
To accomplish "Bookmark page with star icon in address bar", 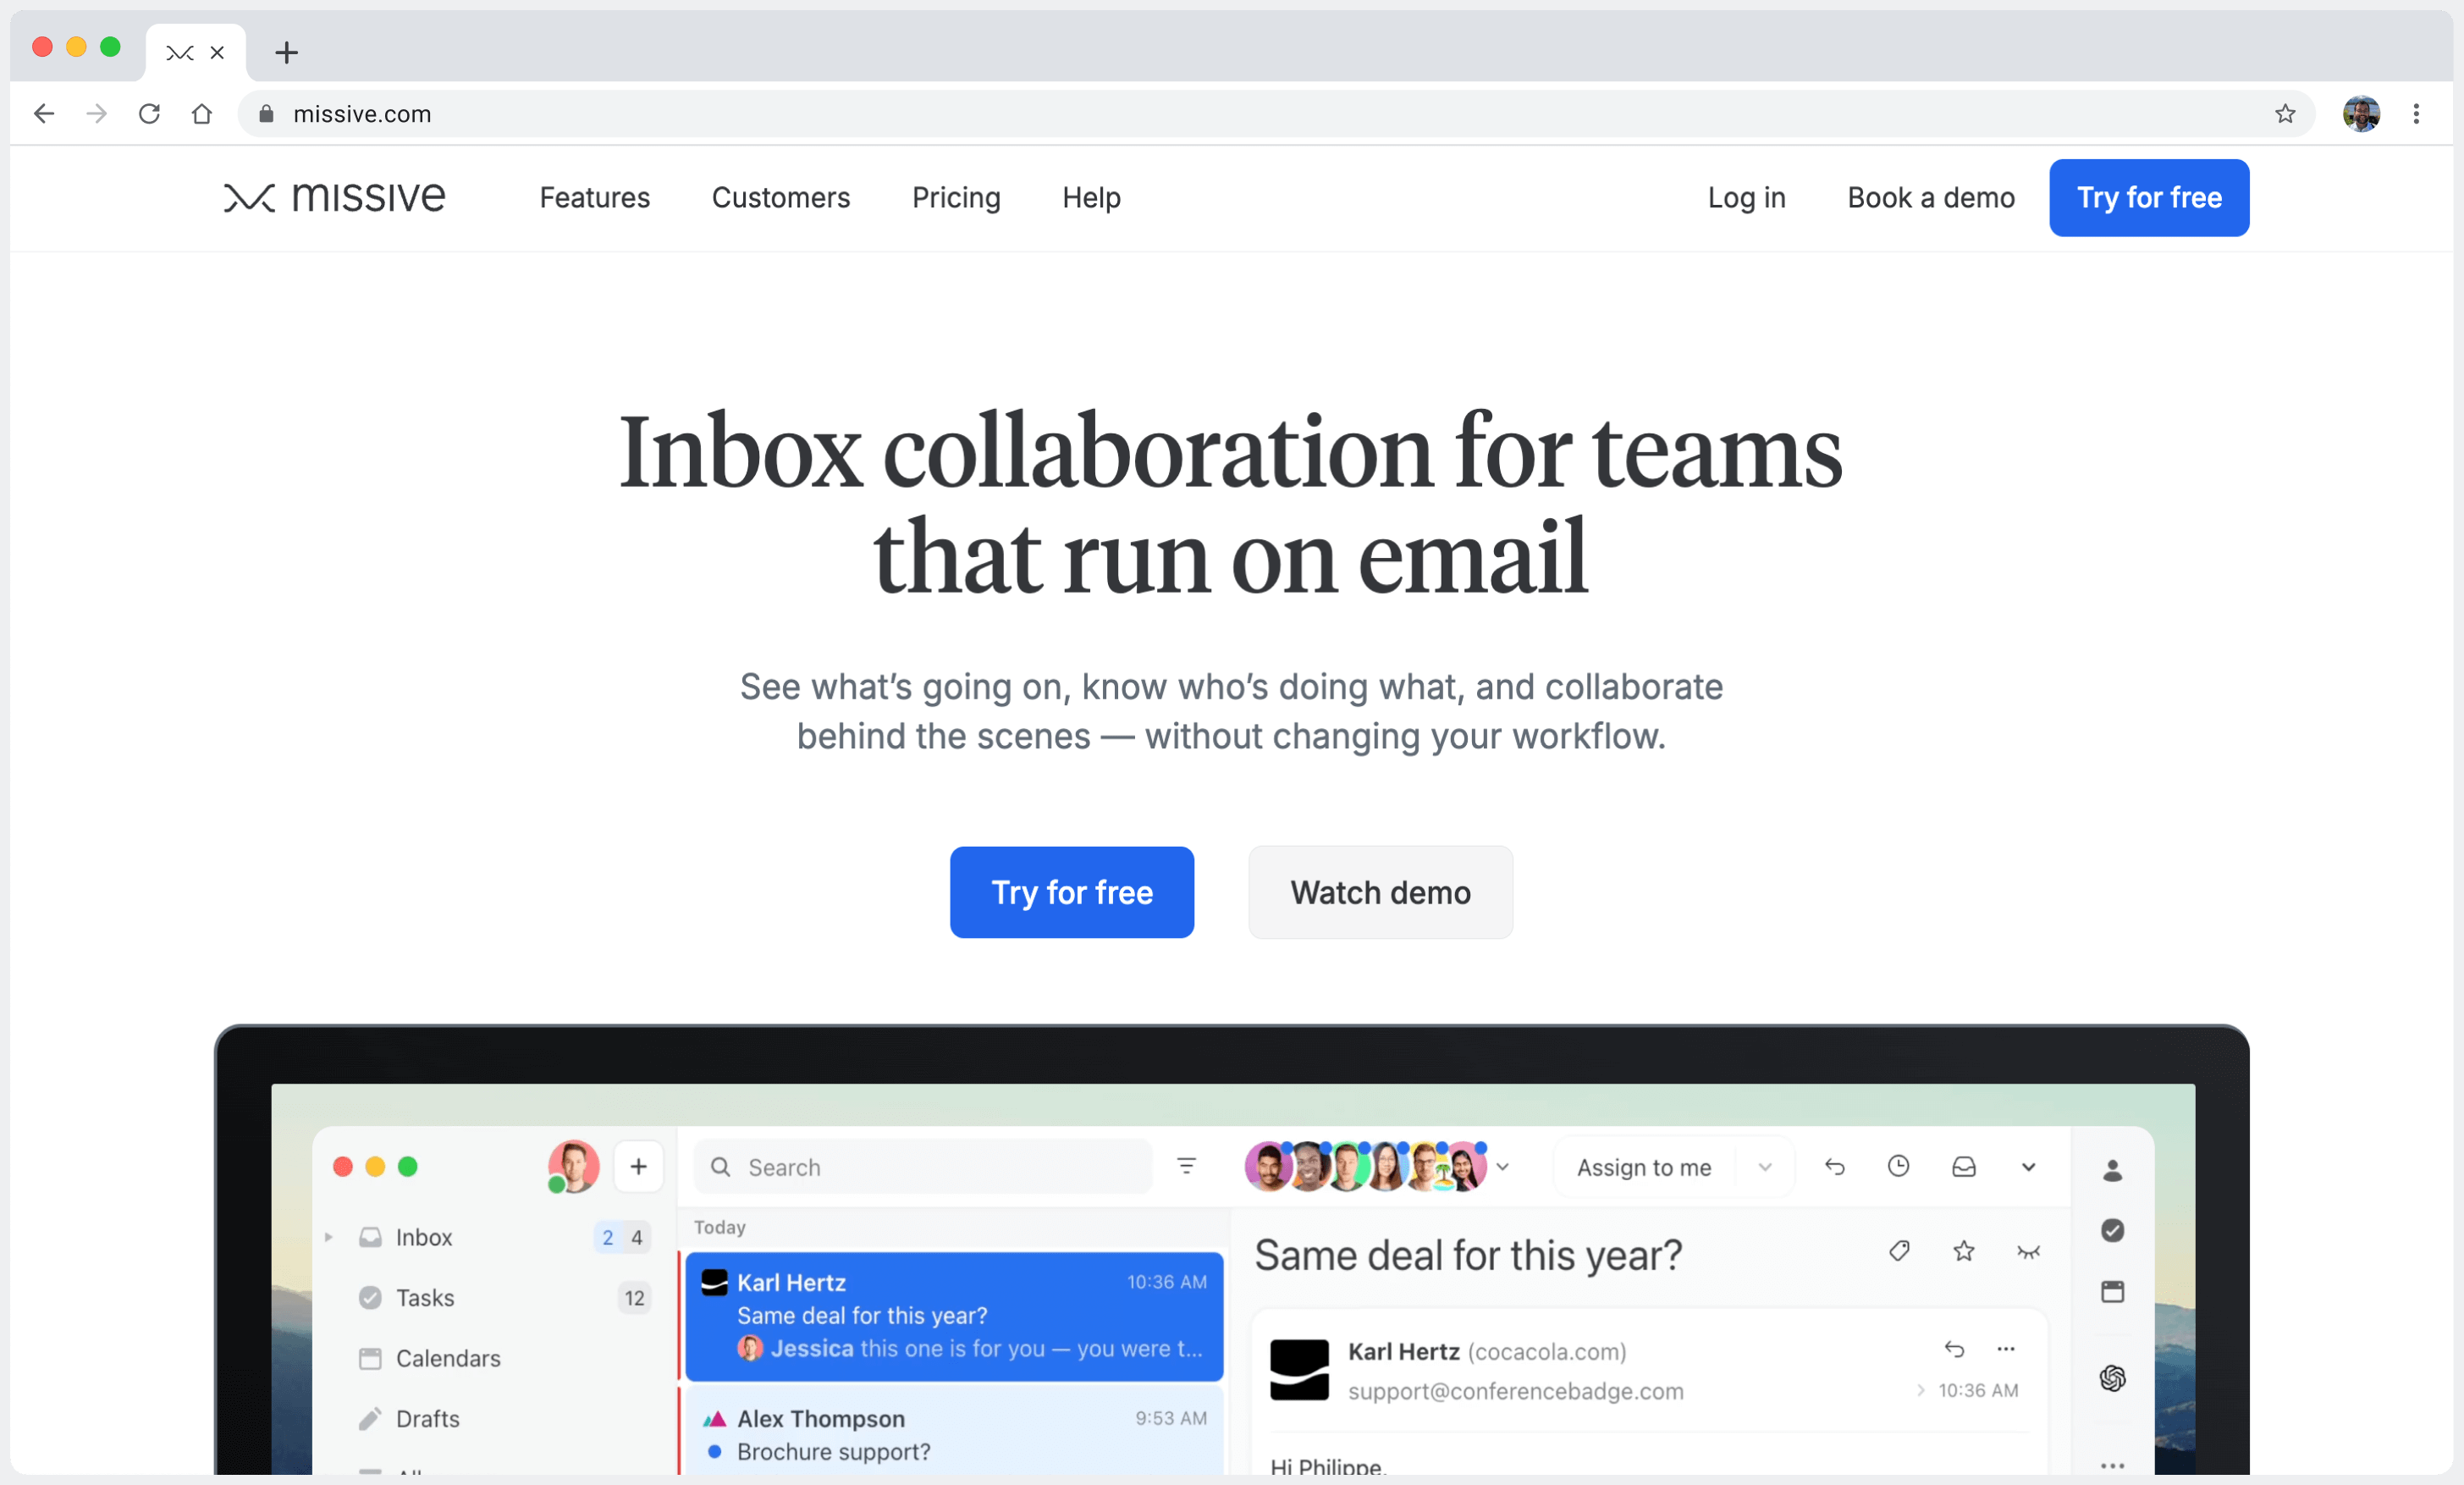I will click(2285, 114).
